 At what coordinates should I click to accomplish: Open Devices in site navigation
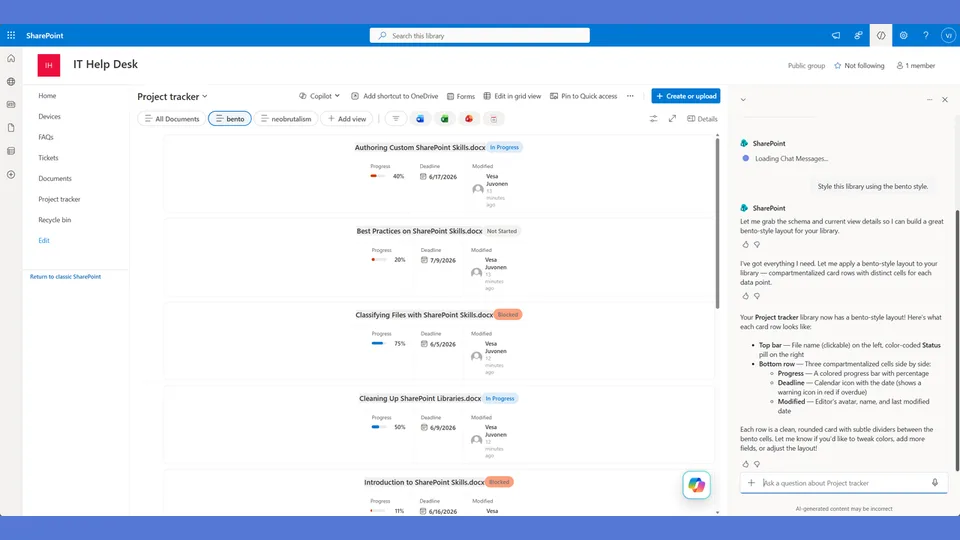click(50, 116)
